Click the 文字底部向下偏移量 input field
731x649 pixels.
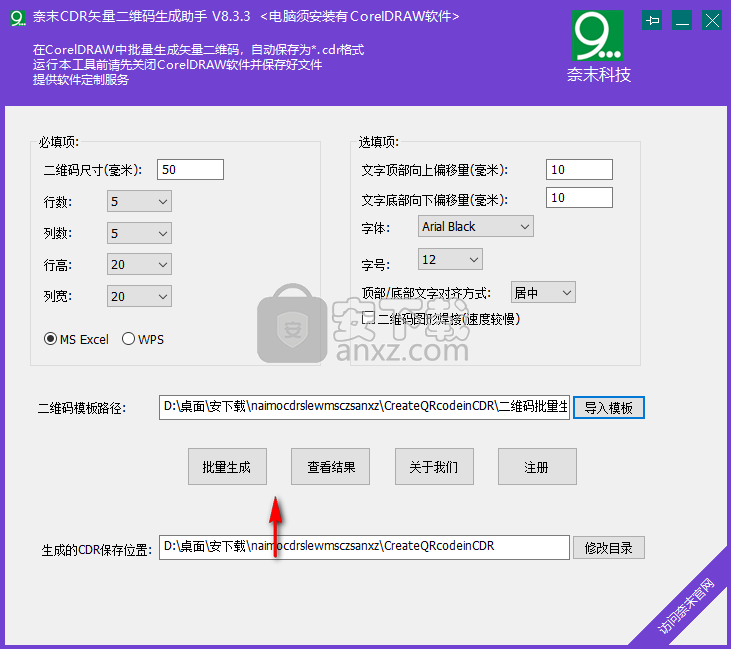tap(579, 198)
